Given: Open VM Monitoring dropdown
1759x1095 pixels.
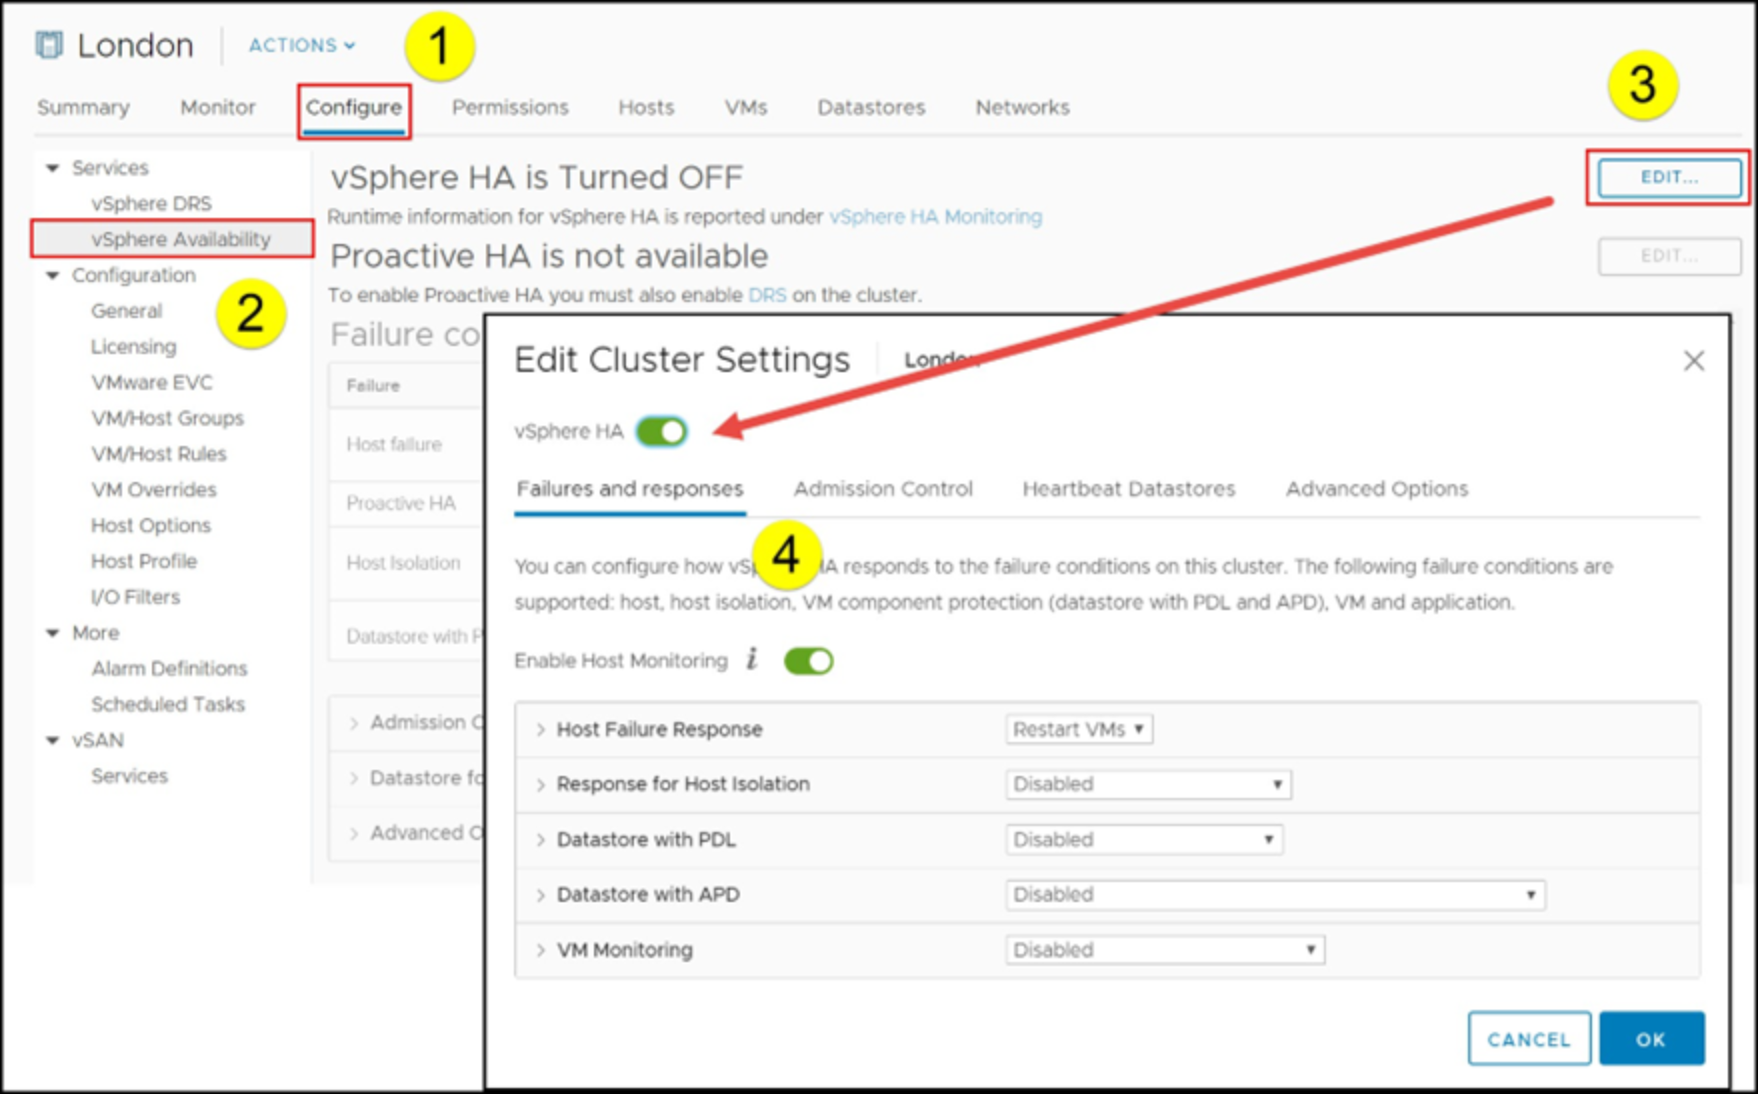Looking at the screenshot, I should [x=1165, y=949].
